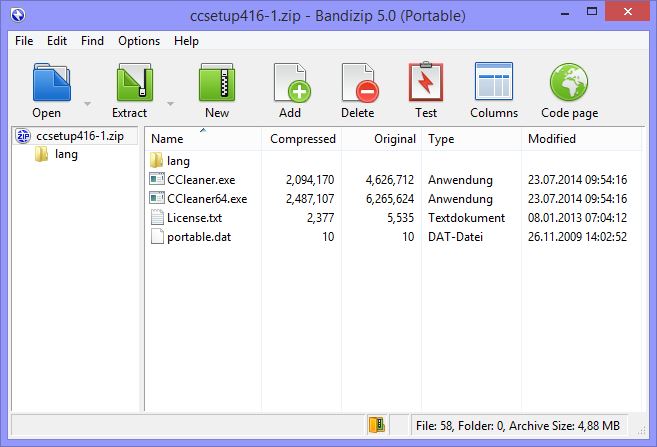Screen dimensions: 657x447
Task: Open the Help menu
Action: (186, 41)
